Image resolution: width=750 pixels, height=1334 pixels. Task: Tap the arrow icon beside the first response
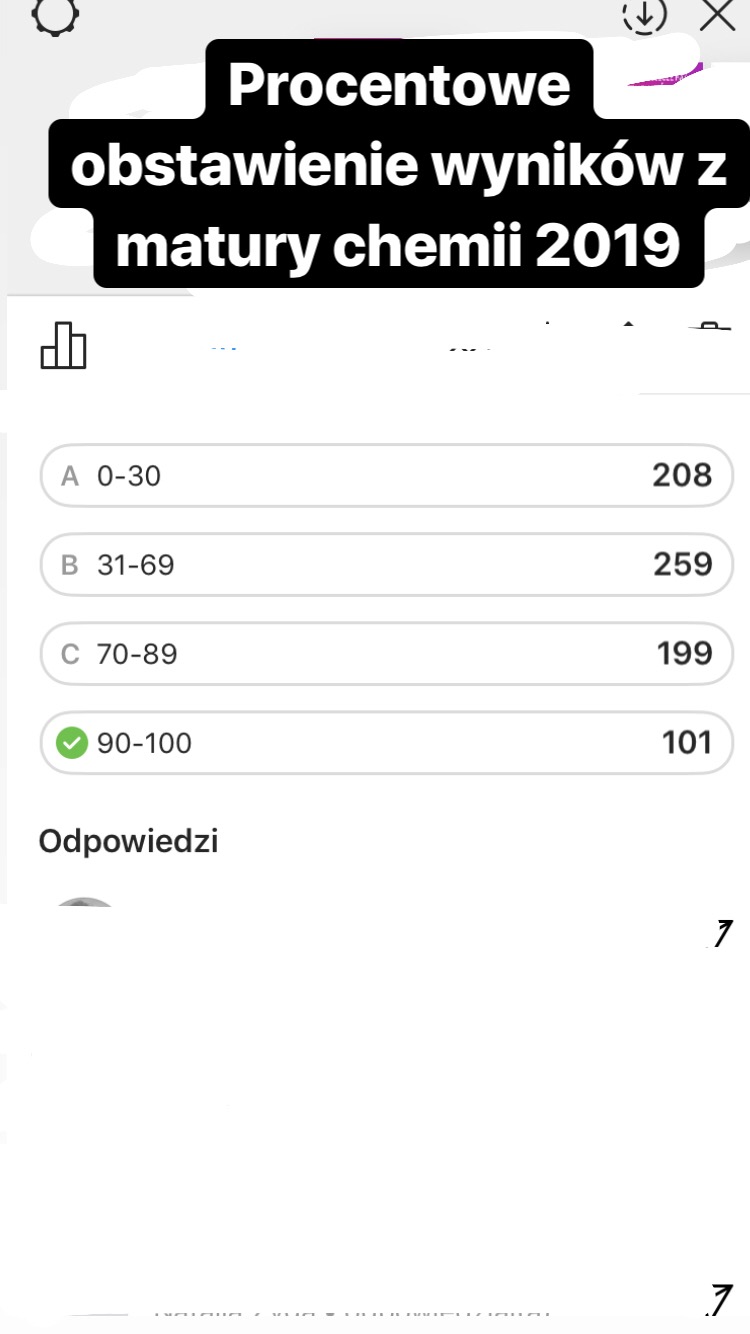point(718,934)
